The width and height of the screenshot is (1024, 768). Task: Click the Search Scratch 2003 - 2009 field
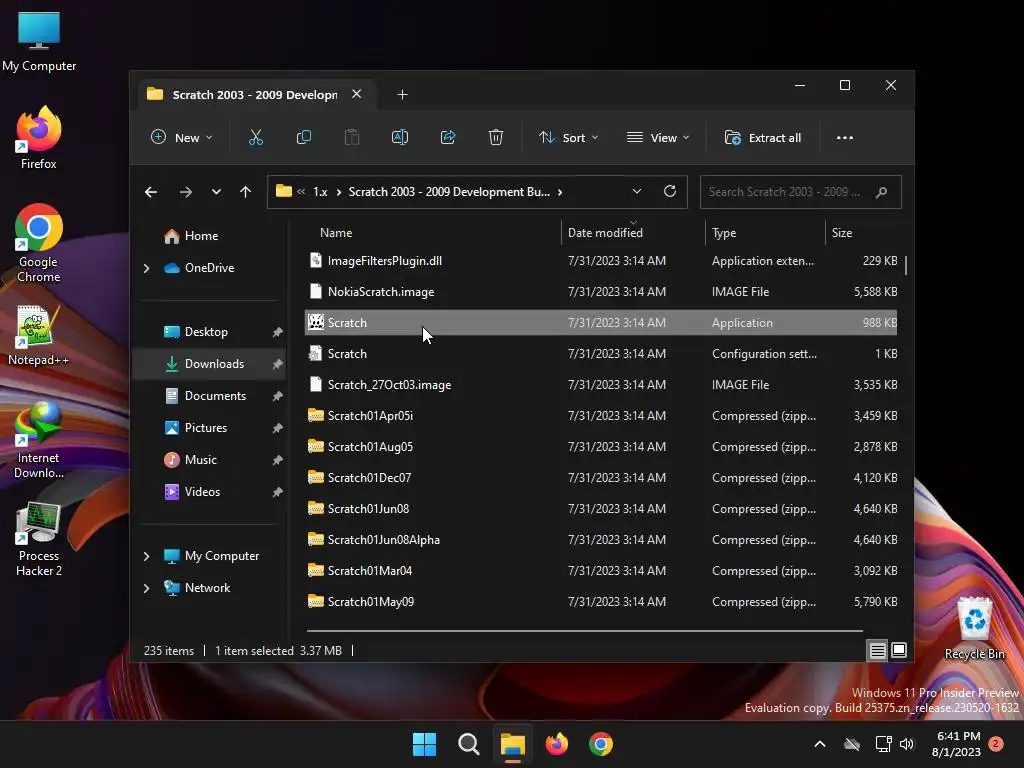801,192
